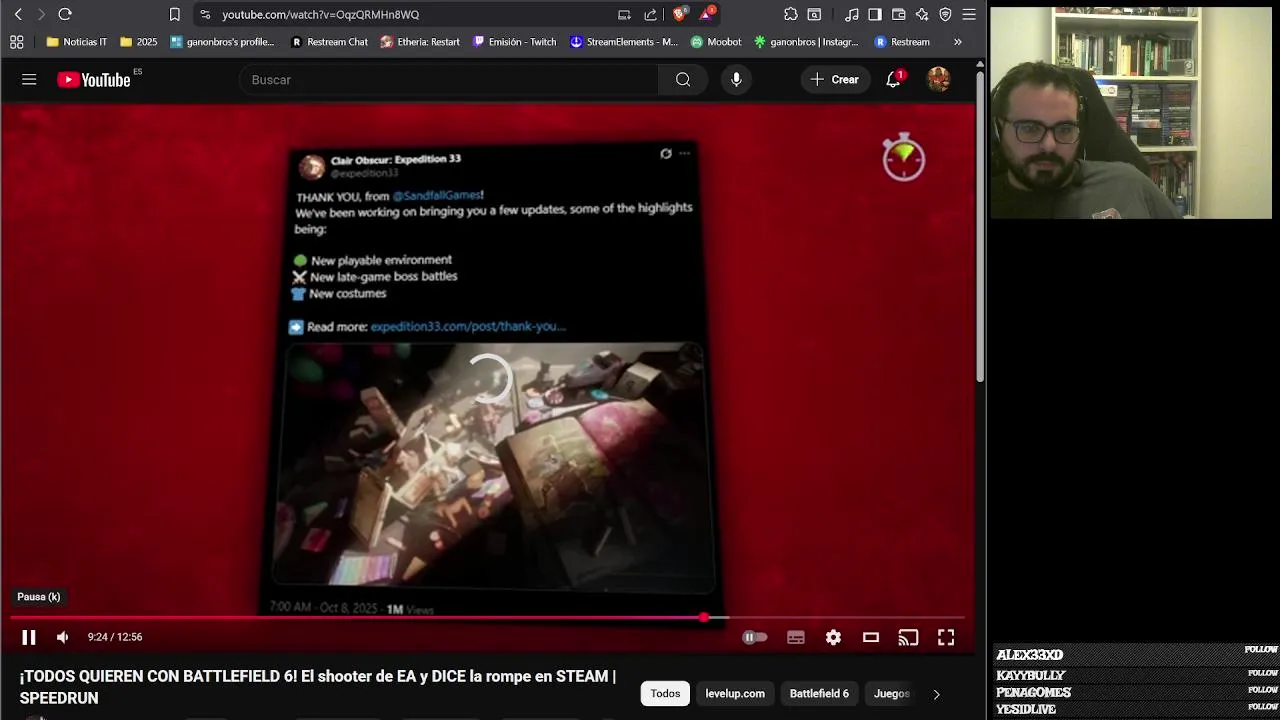Select the Battlefield 6 filter chip
Image resolution: width=1280 pixels, height=720 pixels.
click(819, 693)
